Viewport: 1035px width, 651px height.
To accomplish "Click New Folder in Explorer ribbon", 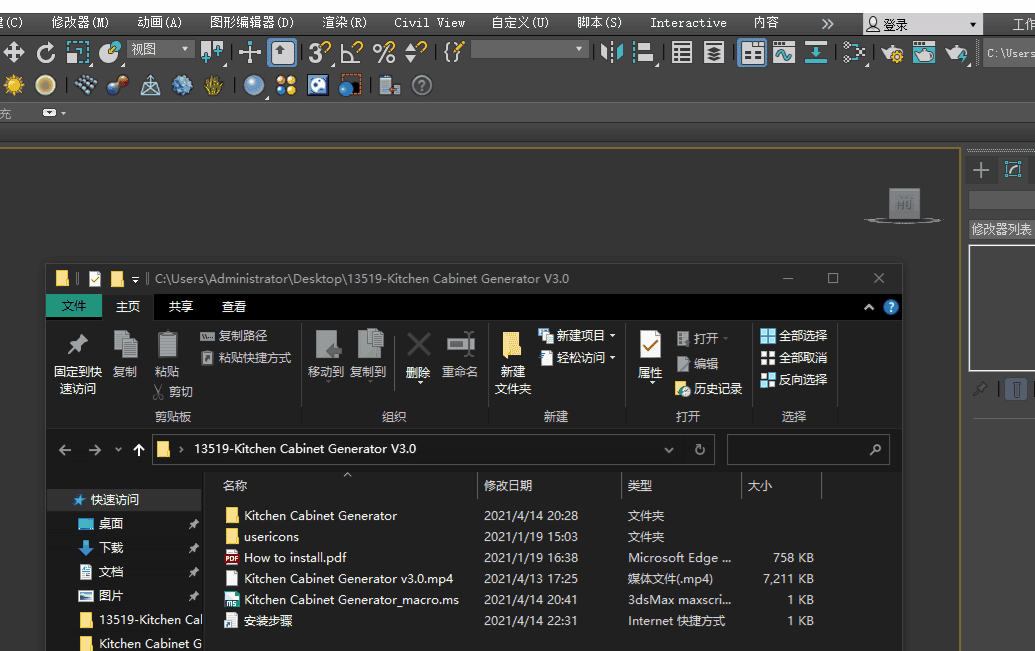I will click(x=513, y=362).
